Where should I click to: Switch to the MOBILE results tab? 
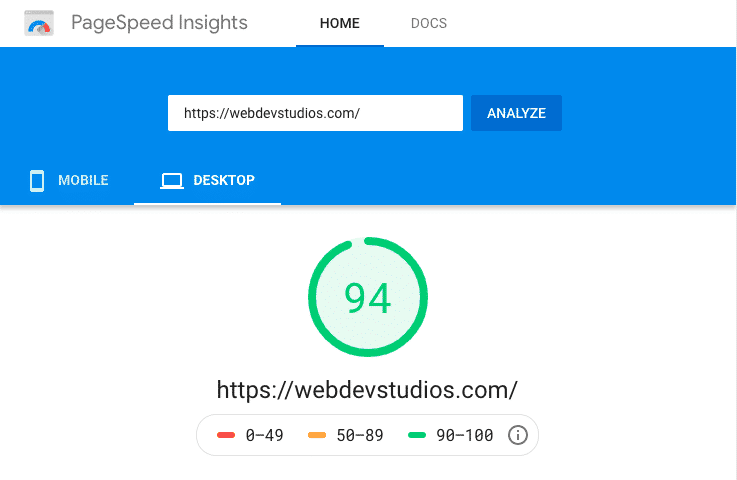click(69, 181)
